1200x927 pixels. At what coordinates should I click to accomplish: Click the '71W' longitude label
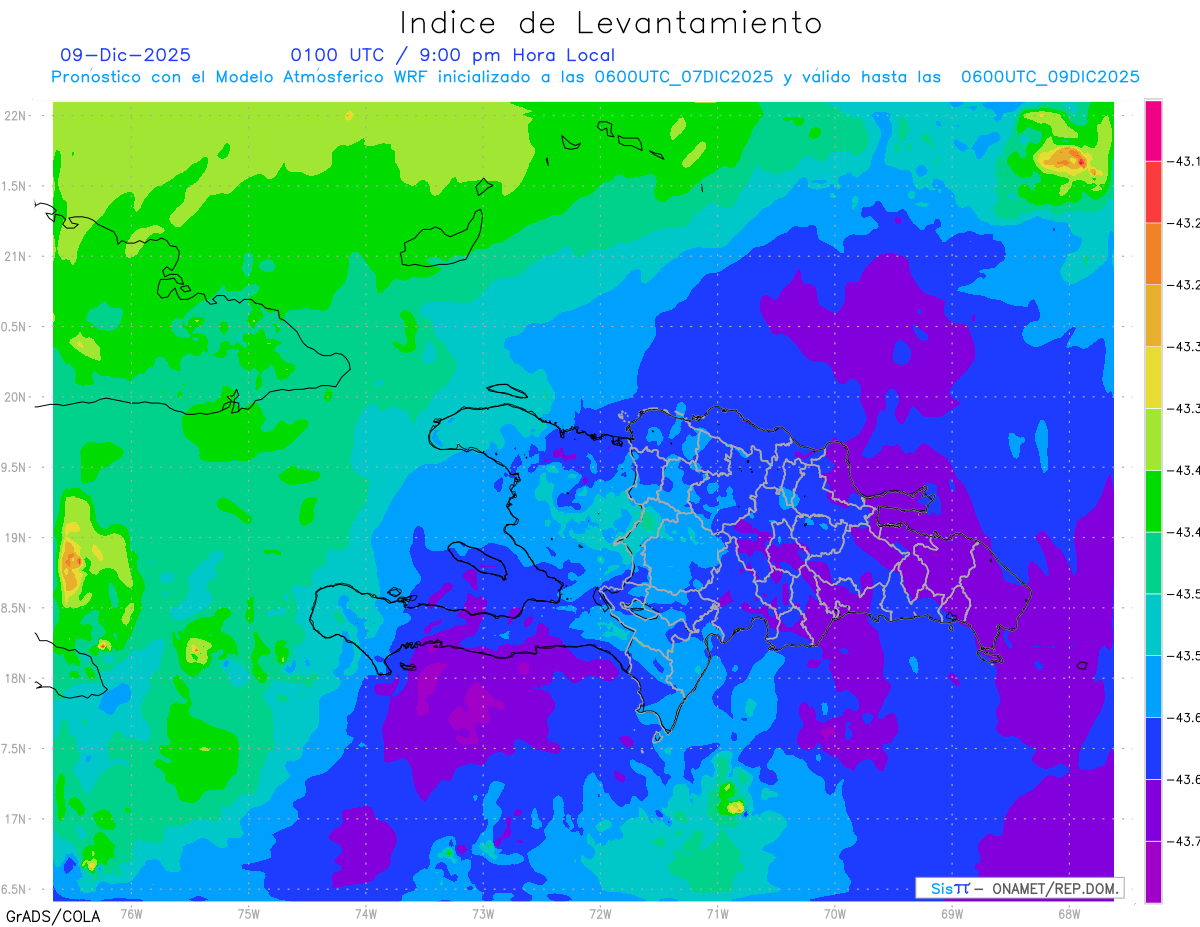point(717,912)
